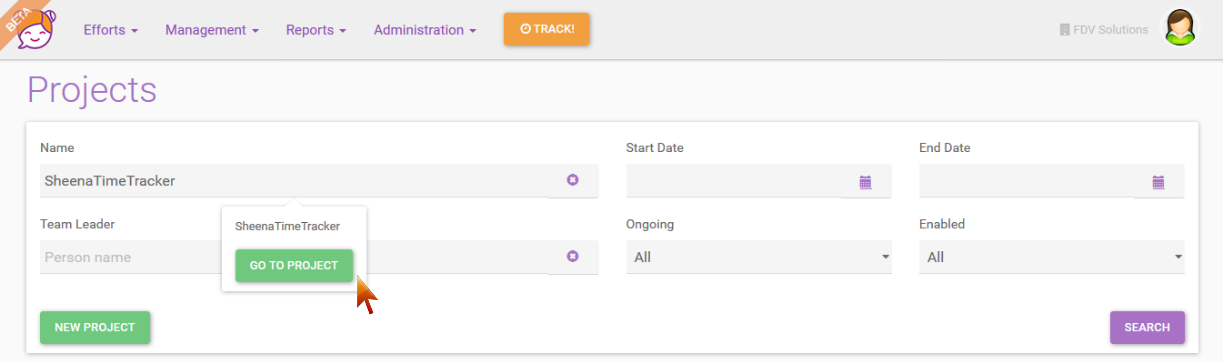This screenshot has height=362, width=1223.
Task: Click the NEW PROJECT button
Action: pyautogui.click(x=95, y=327)
